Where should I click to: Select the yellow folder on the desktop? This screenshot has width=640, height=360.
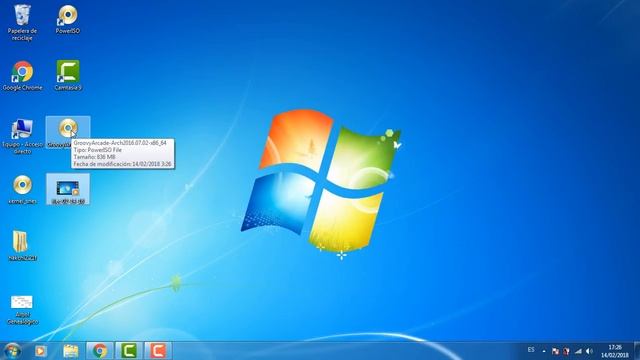(22, 245)
